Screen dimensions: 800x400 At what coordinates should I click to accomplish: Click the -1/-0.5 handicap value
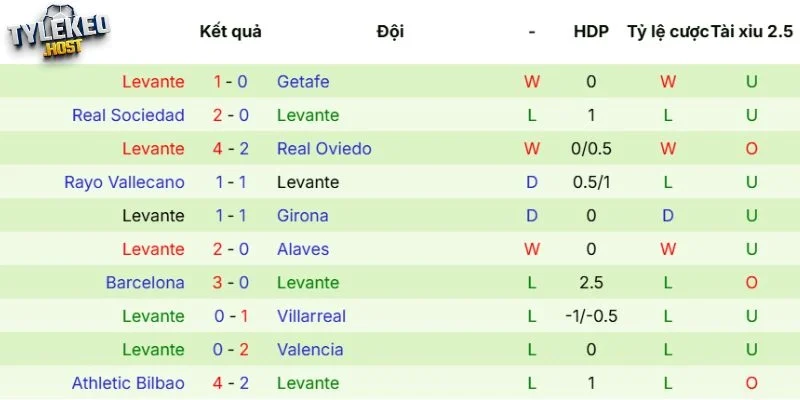[591, 316]
